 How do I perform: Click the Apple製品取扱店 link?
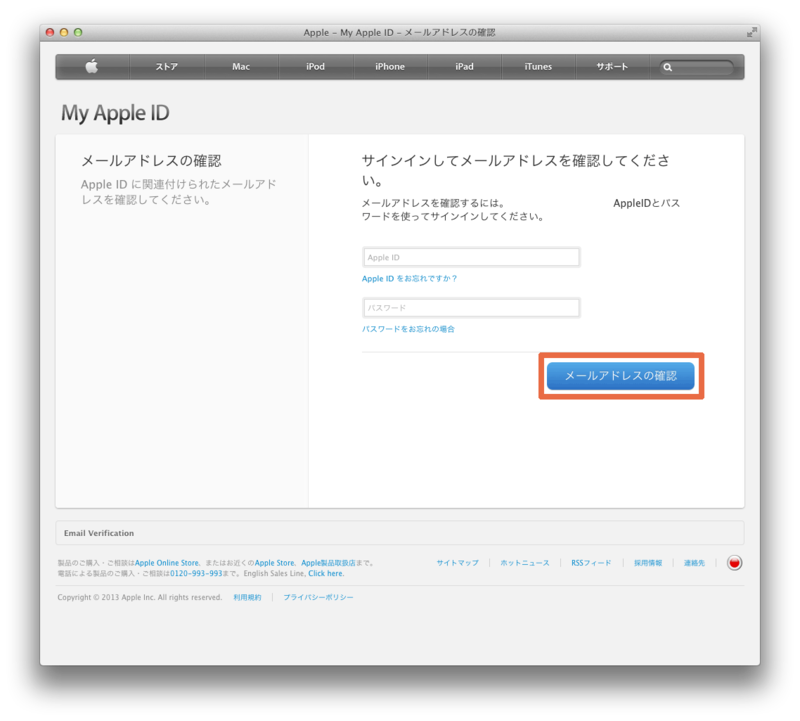click(328, 563)
